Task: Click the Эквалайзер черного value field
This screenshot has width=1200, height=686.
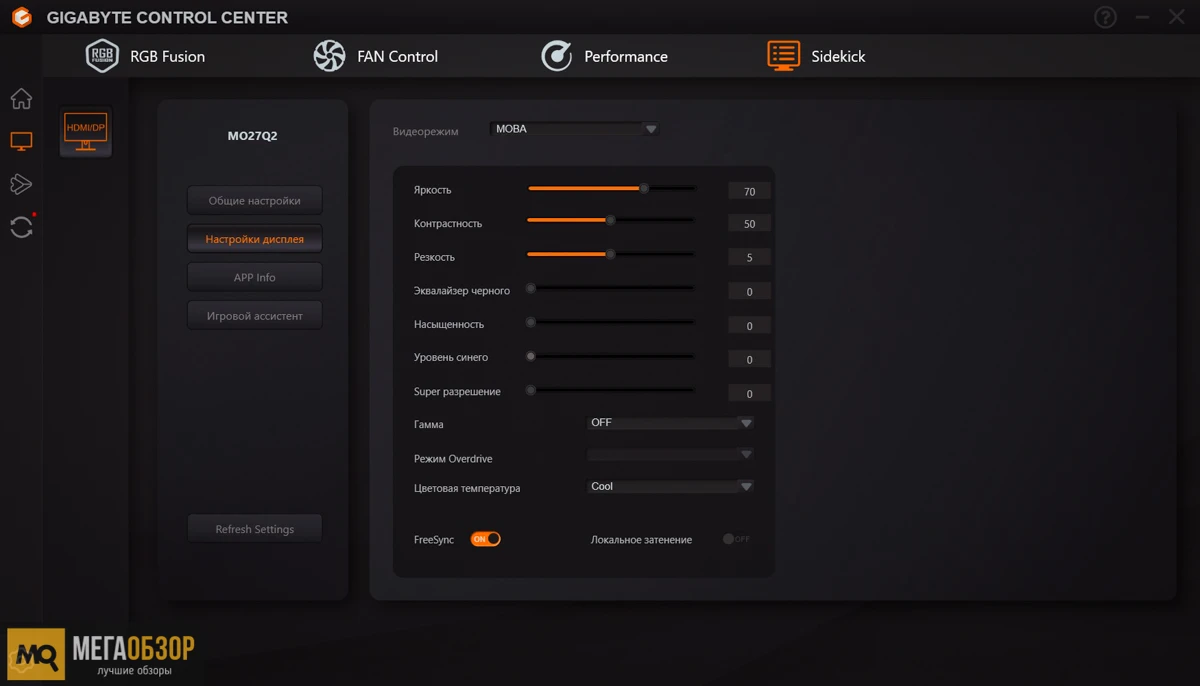Action: click(749, 292)
